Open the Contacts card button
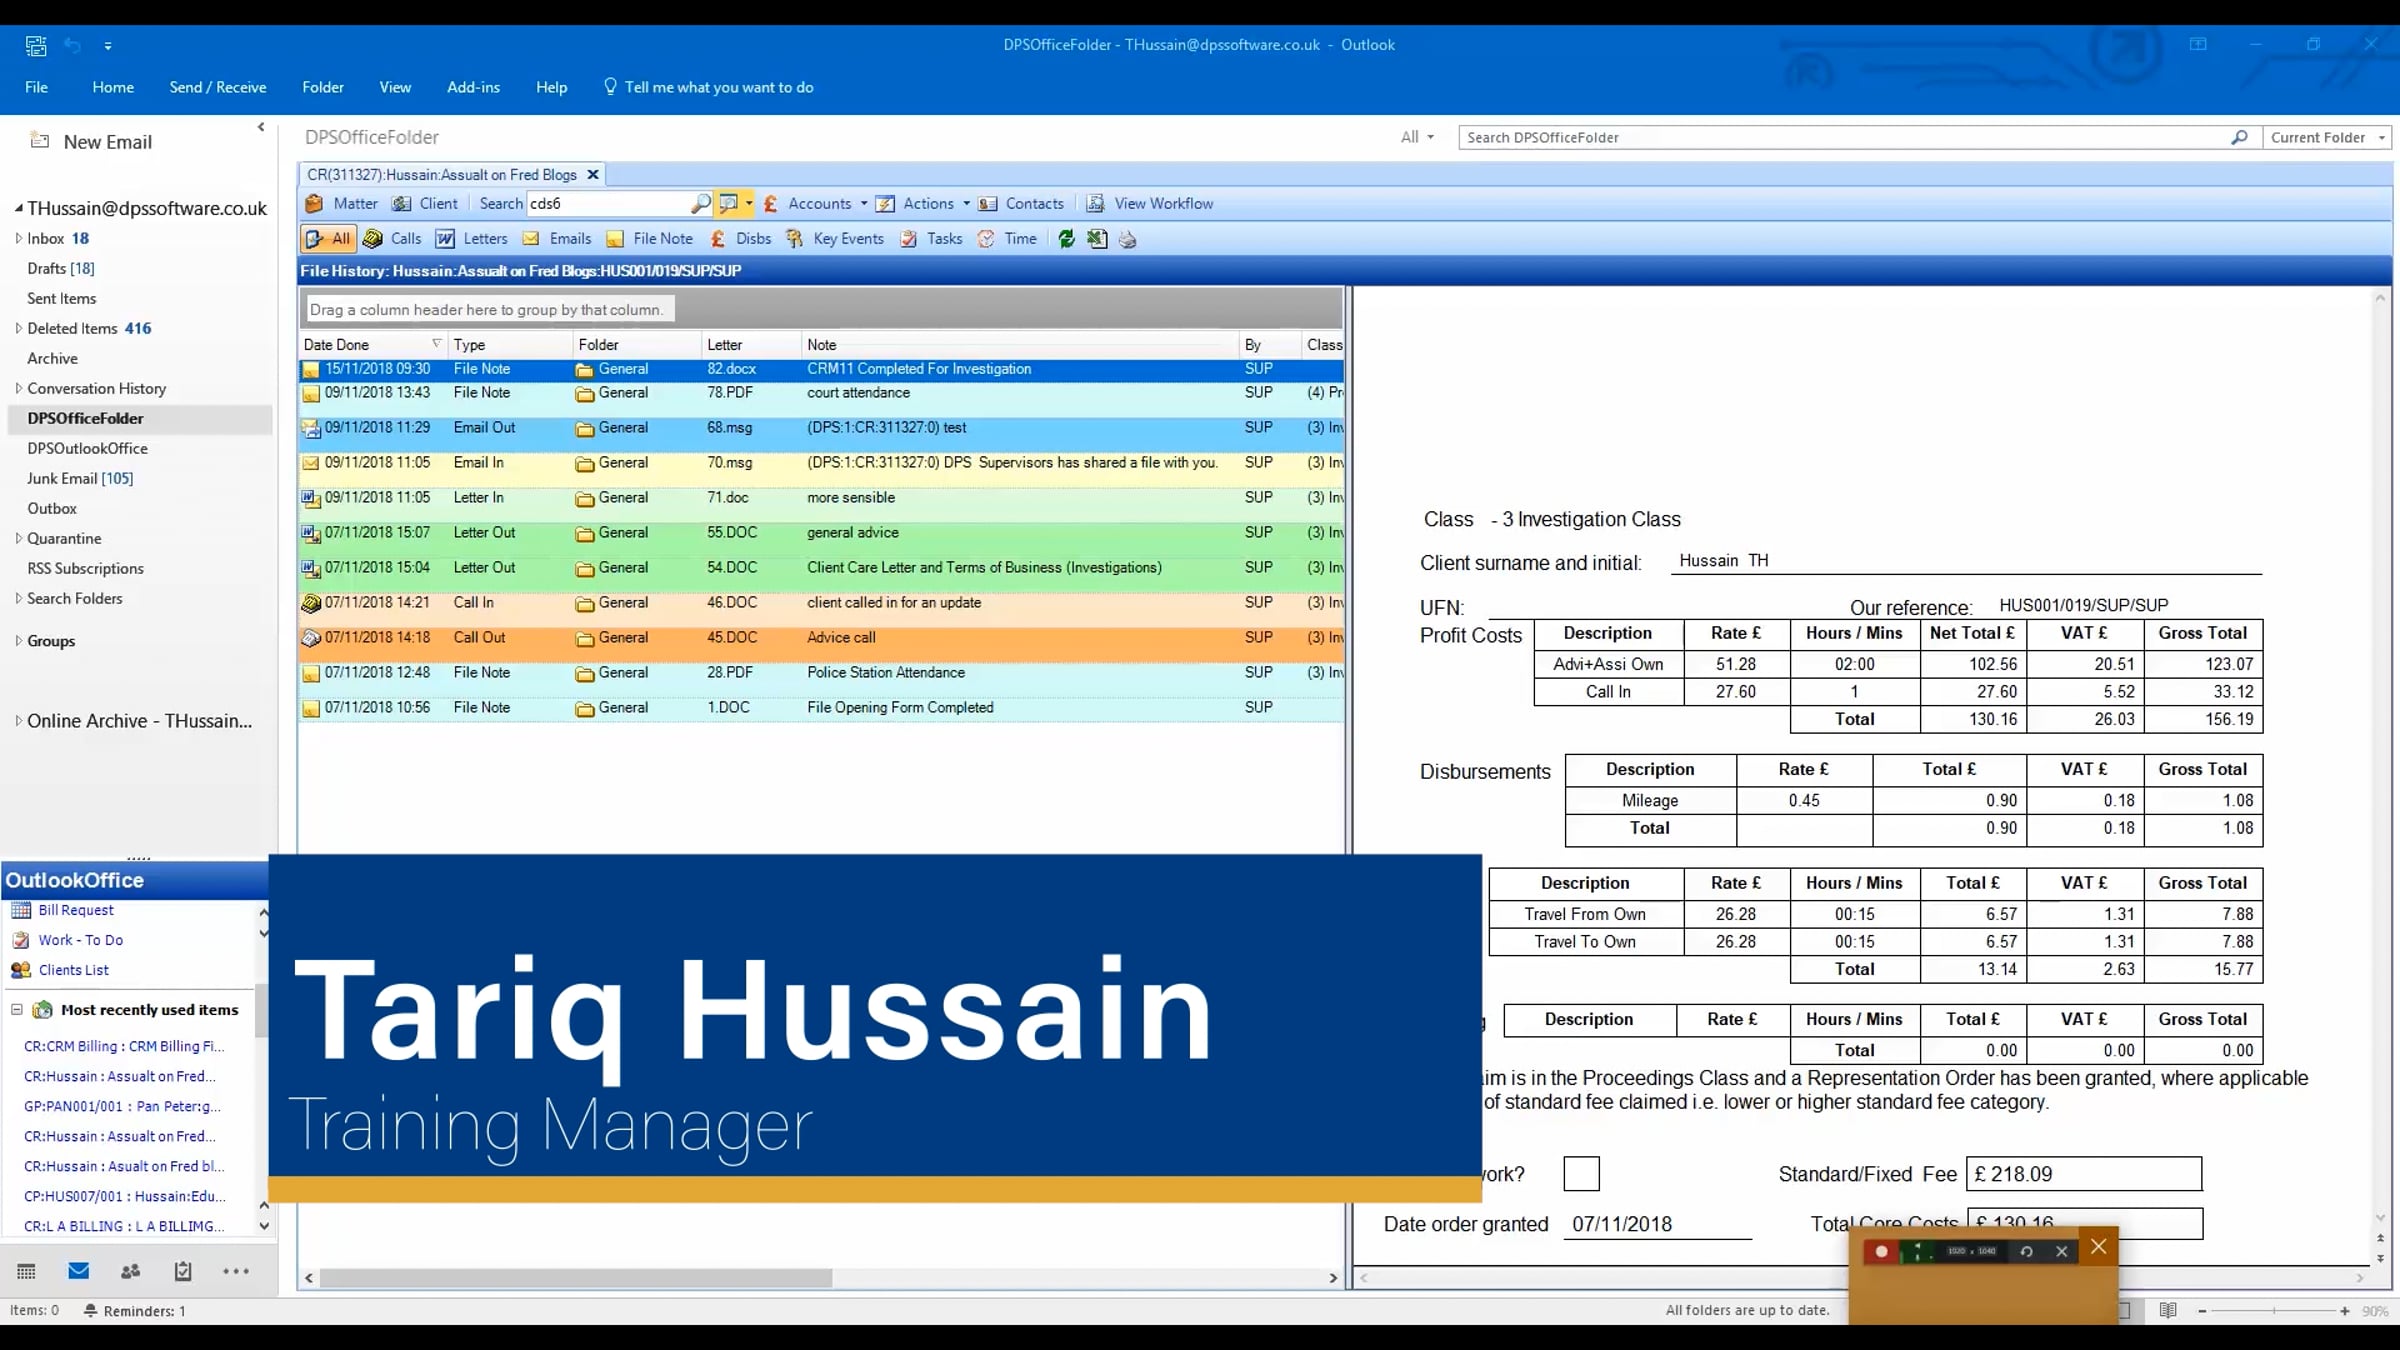Image resolution: width=2400 pixels, height=1350 pixels. point(1021,203)
